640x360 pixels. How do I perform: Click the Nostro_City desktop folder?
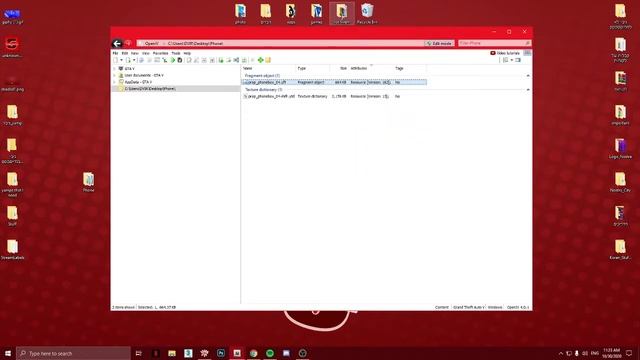[x=620, y=182]
